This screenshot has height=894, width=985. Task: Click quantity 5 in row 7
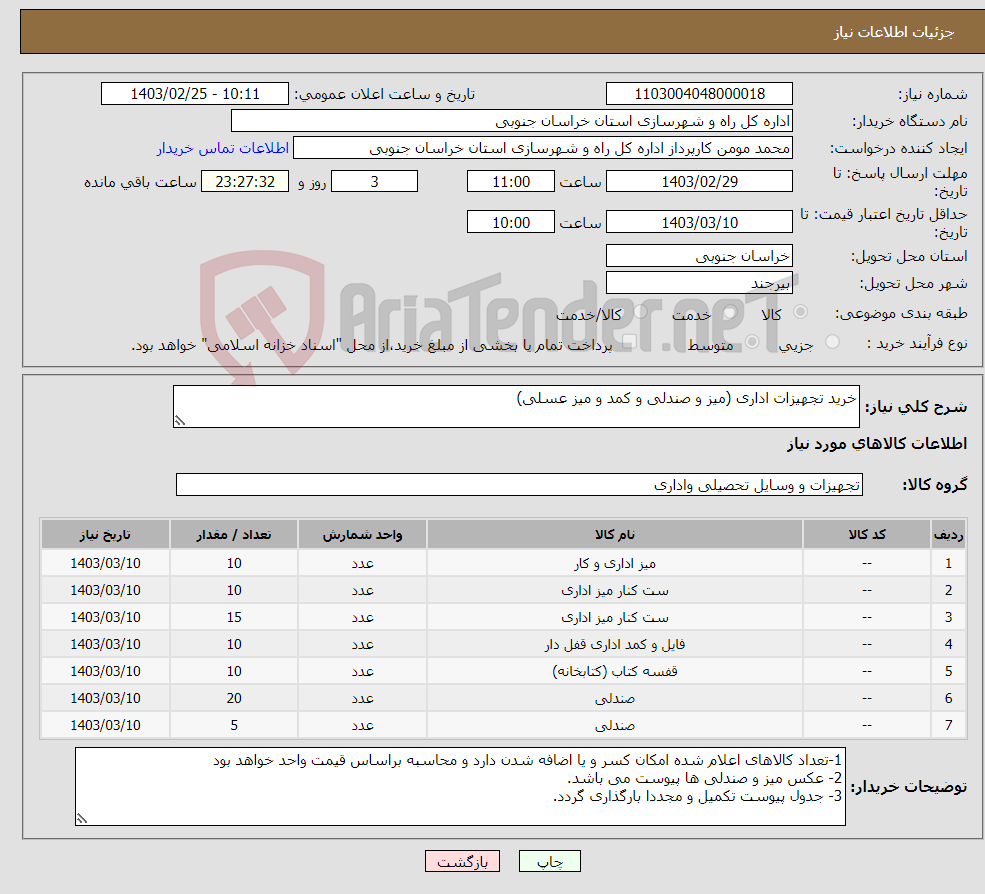234,726
